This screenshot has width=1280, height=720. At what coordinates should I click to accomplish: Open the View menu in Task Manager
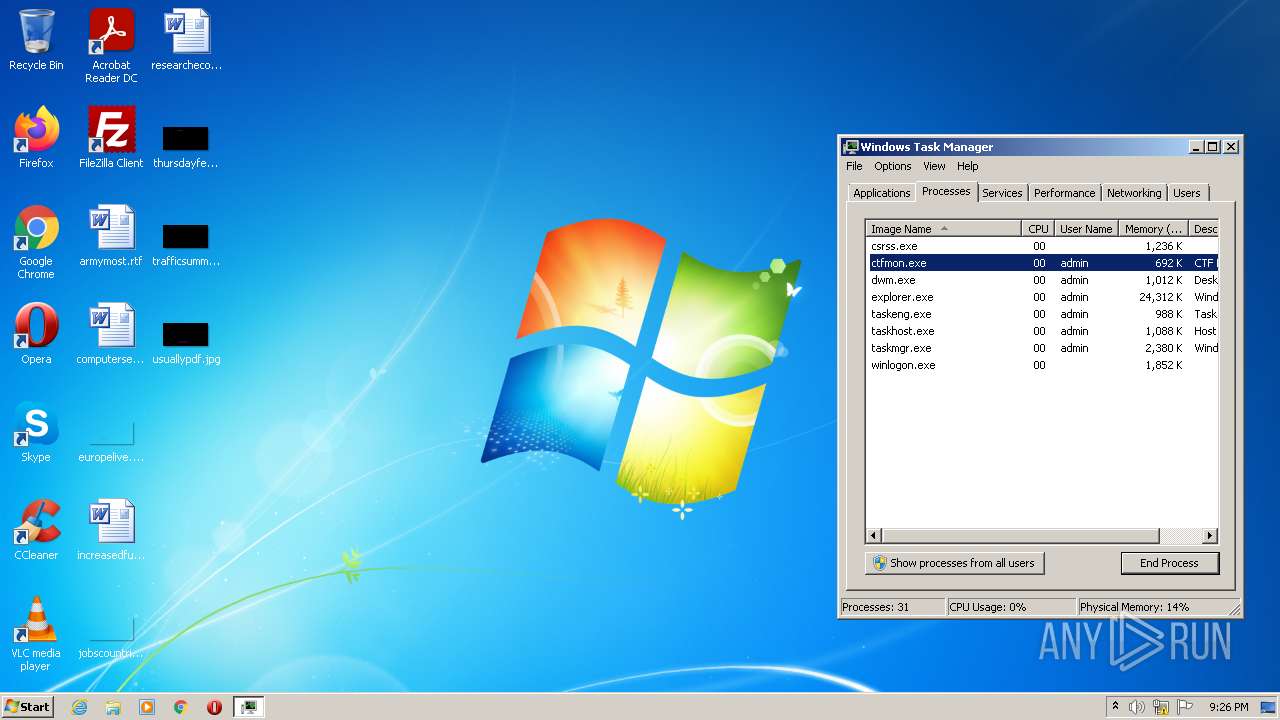click(934, 166)
